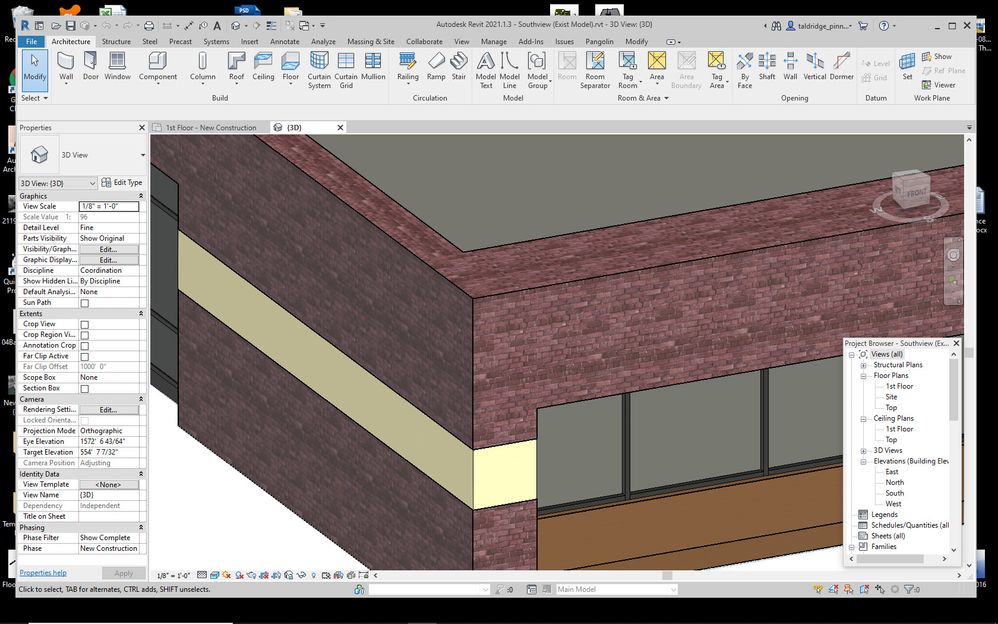Select the Area tool
The width and height of the screenshot is (998, 624).
click(x=657, y=67)
